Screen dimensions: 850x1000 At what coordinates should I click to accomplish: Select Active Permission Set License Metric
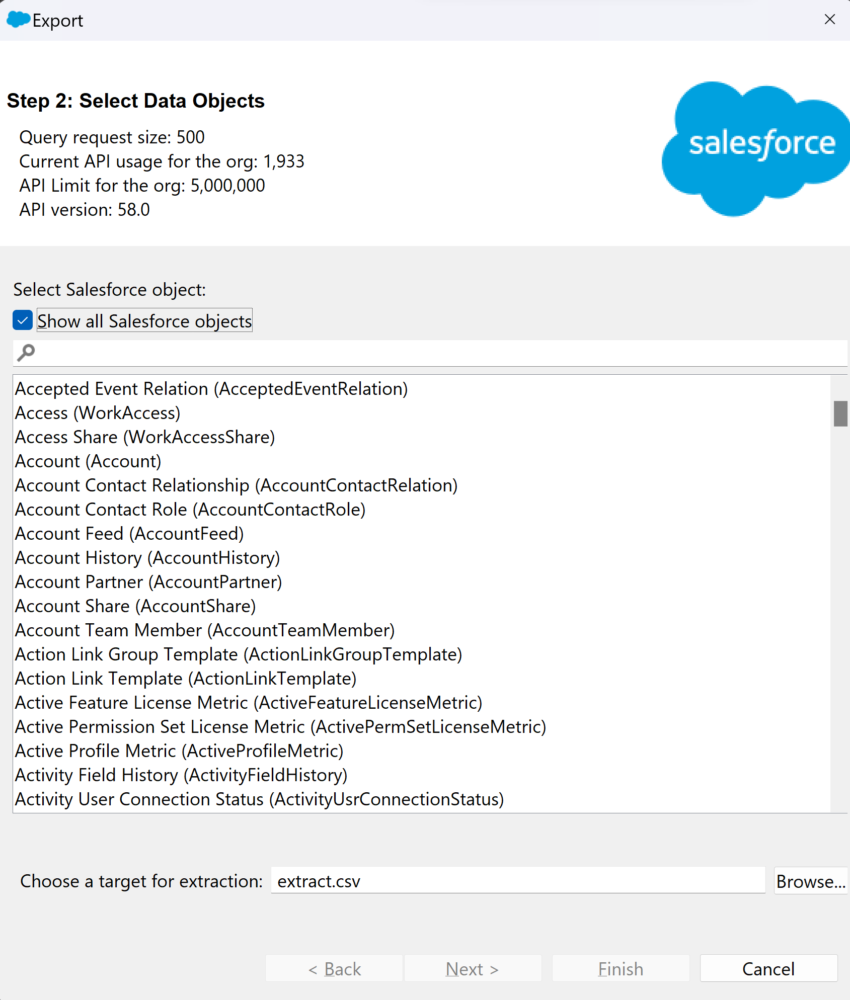pos(421,727)
